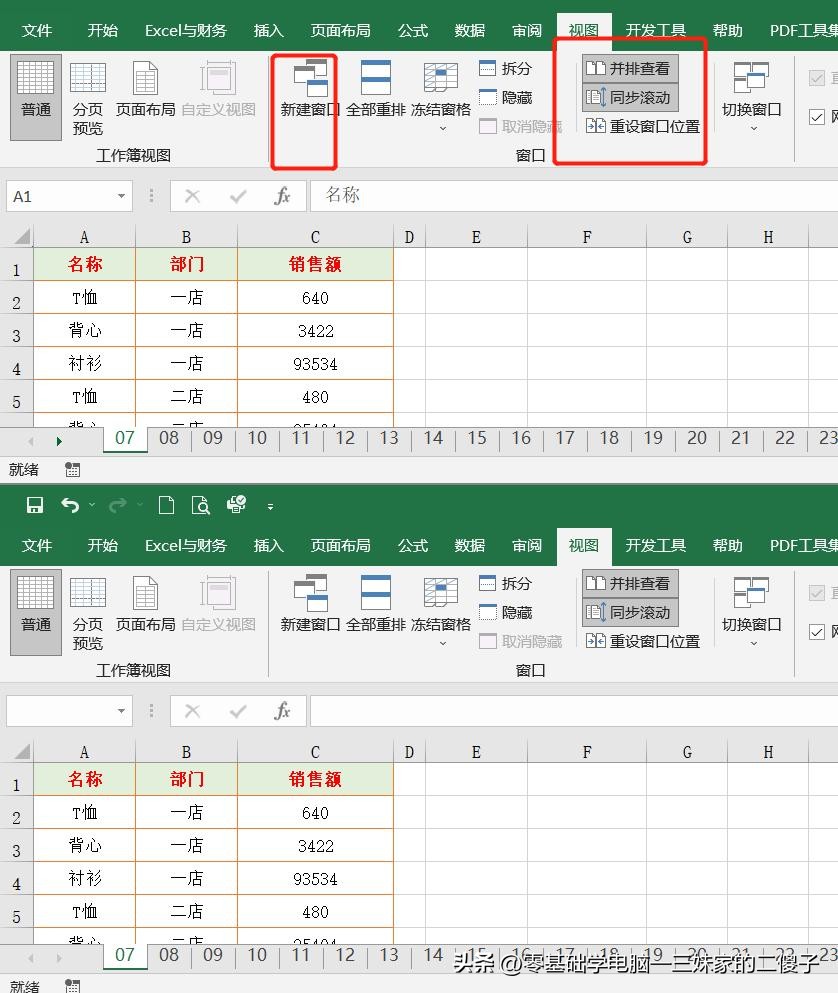Toggle Synchronous Scrolling in top window
838x993 pixels.
pos(630,98)
